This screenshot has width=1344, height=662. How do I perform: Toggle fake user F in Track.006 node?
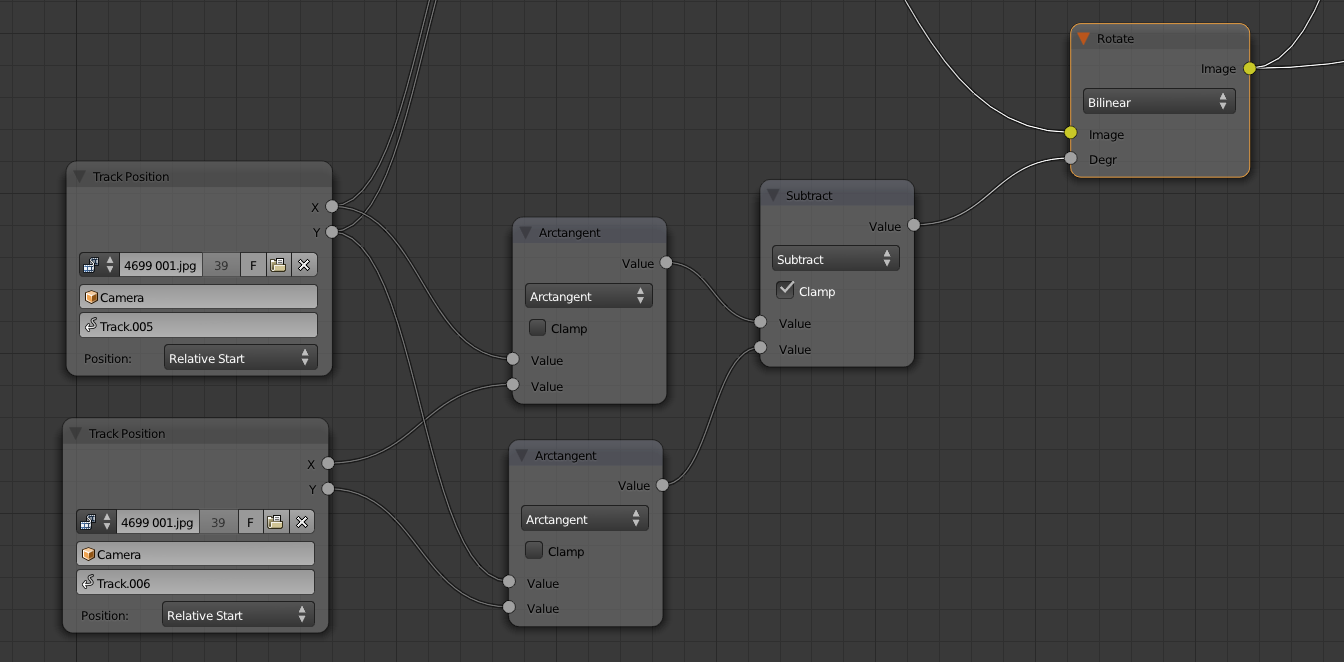(x=251, y=522)
